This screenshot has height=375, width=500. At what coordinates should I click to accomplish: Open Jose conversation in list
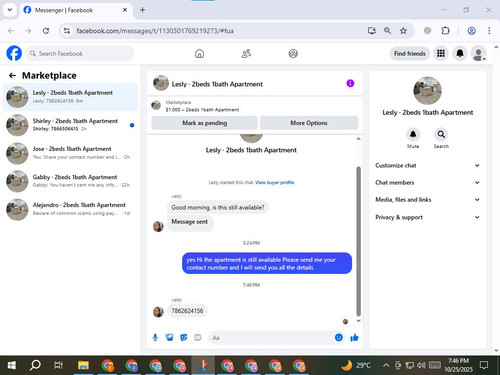click(x=70, y=153)
